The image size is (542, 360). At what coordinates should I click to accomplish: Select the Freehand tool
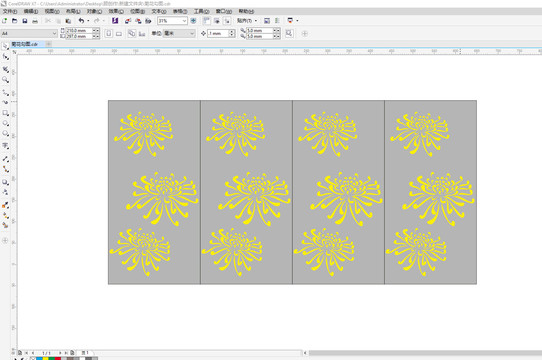pyautogui.click(x=5, y=93)
